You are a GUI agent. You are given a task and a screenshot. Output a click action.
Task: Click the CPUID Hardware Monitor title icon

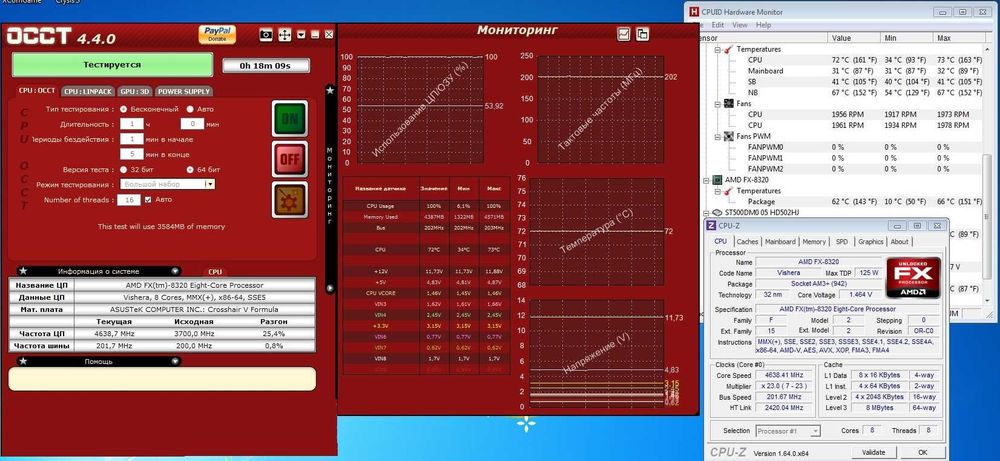point(693,11)
